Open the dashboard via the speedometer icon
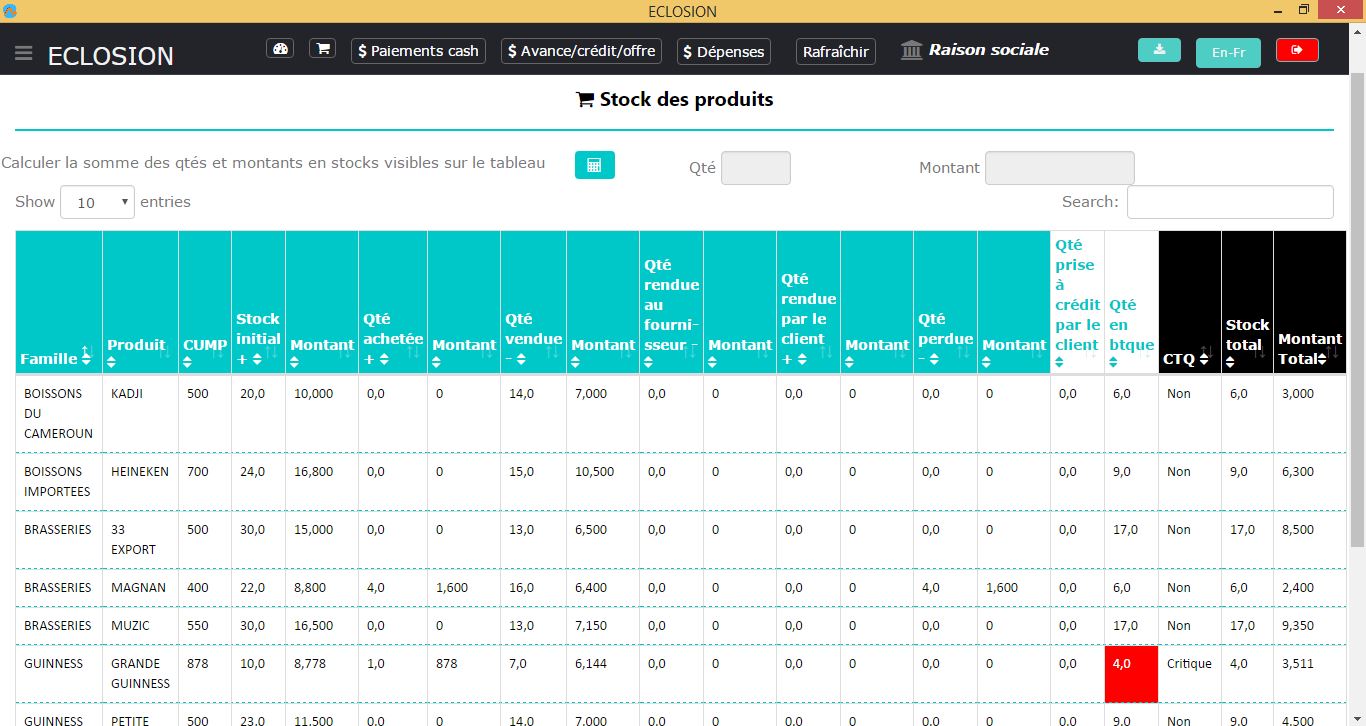1366x726 pixels. tap(280, 48)
